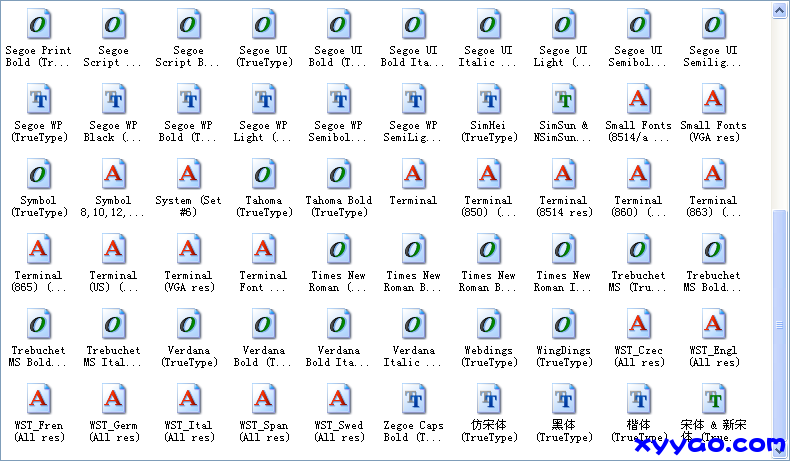Image resolution: width=790 pixels, height=461 pixels.
Task: Select the WST_Czec (All res) font icon
Action: [639, 324]
